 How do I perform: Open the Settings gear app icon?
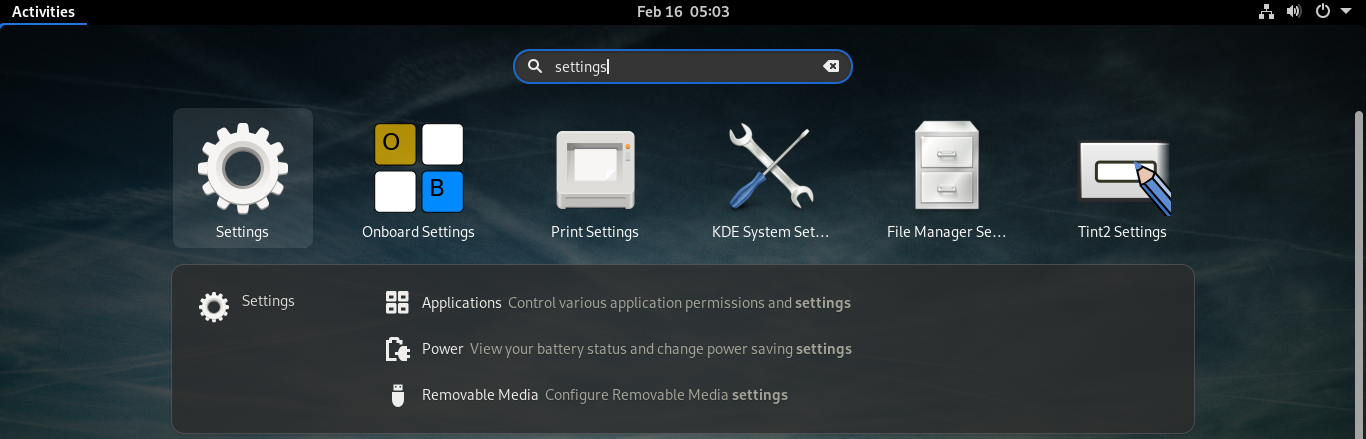click(243, 168)
